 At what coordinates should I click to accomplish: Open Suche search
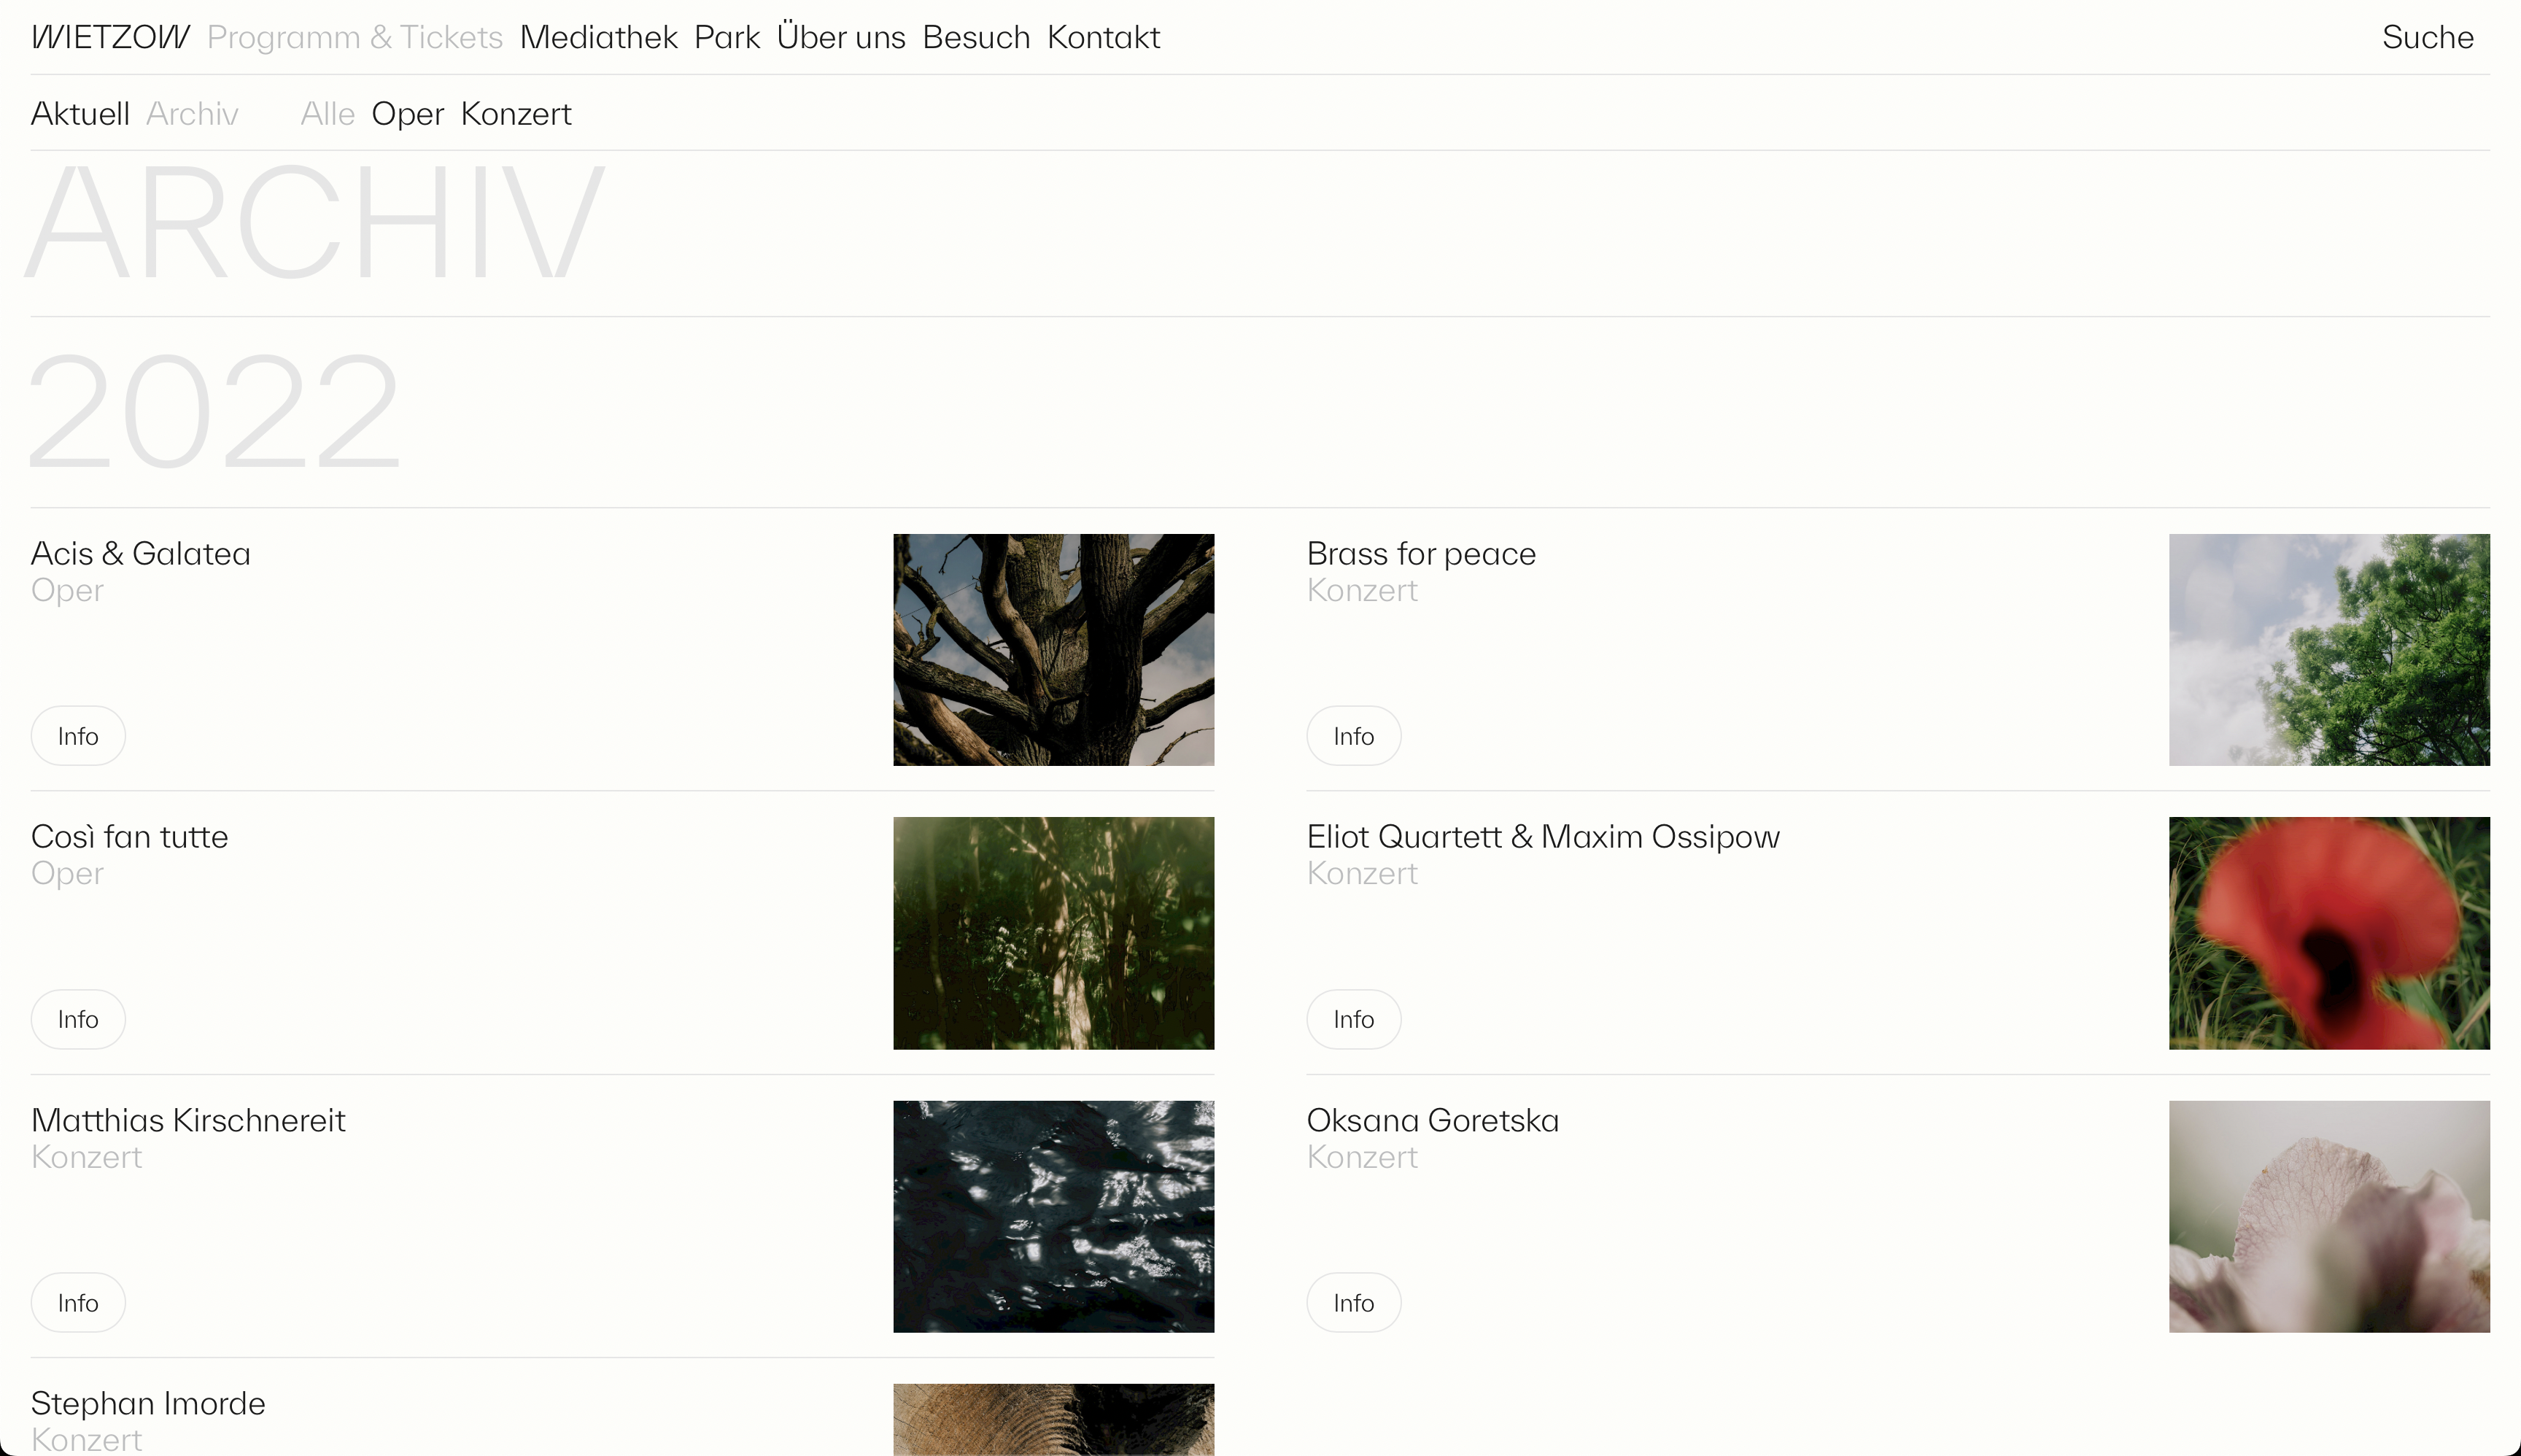[x=2427, y=37]
